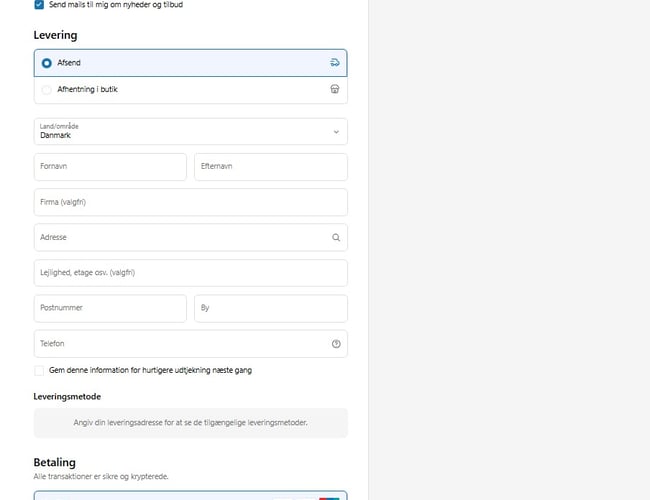Select the Firma (valgfri) field

(x=190, y=202)
